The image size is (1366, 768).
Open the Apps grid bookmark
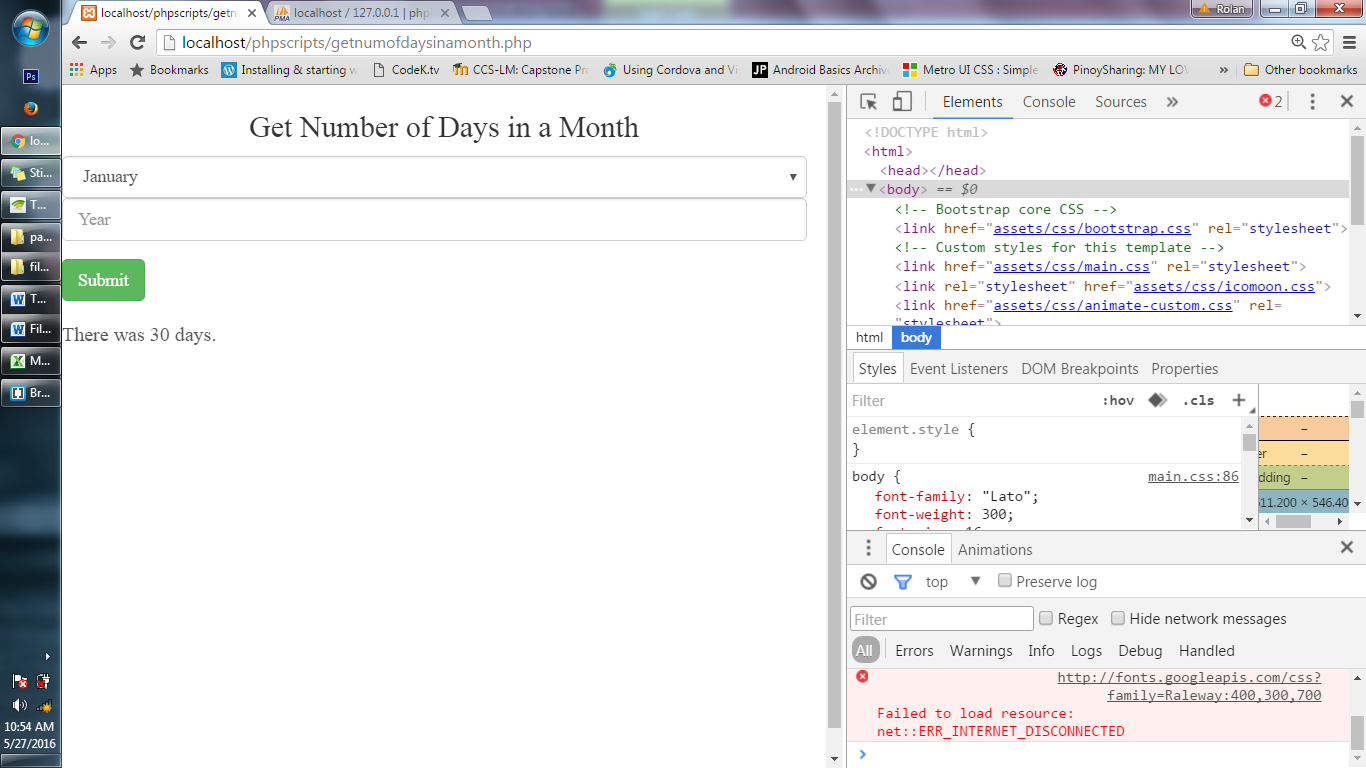[x=93, y=70]
